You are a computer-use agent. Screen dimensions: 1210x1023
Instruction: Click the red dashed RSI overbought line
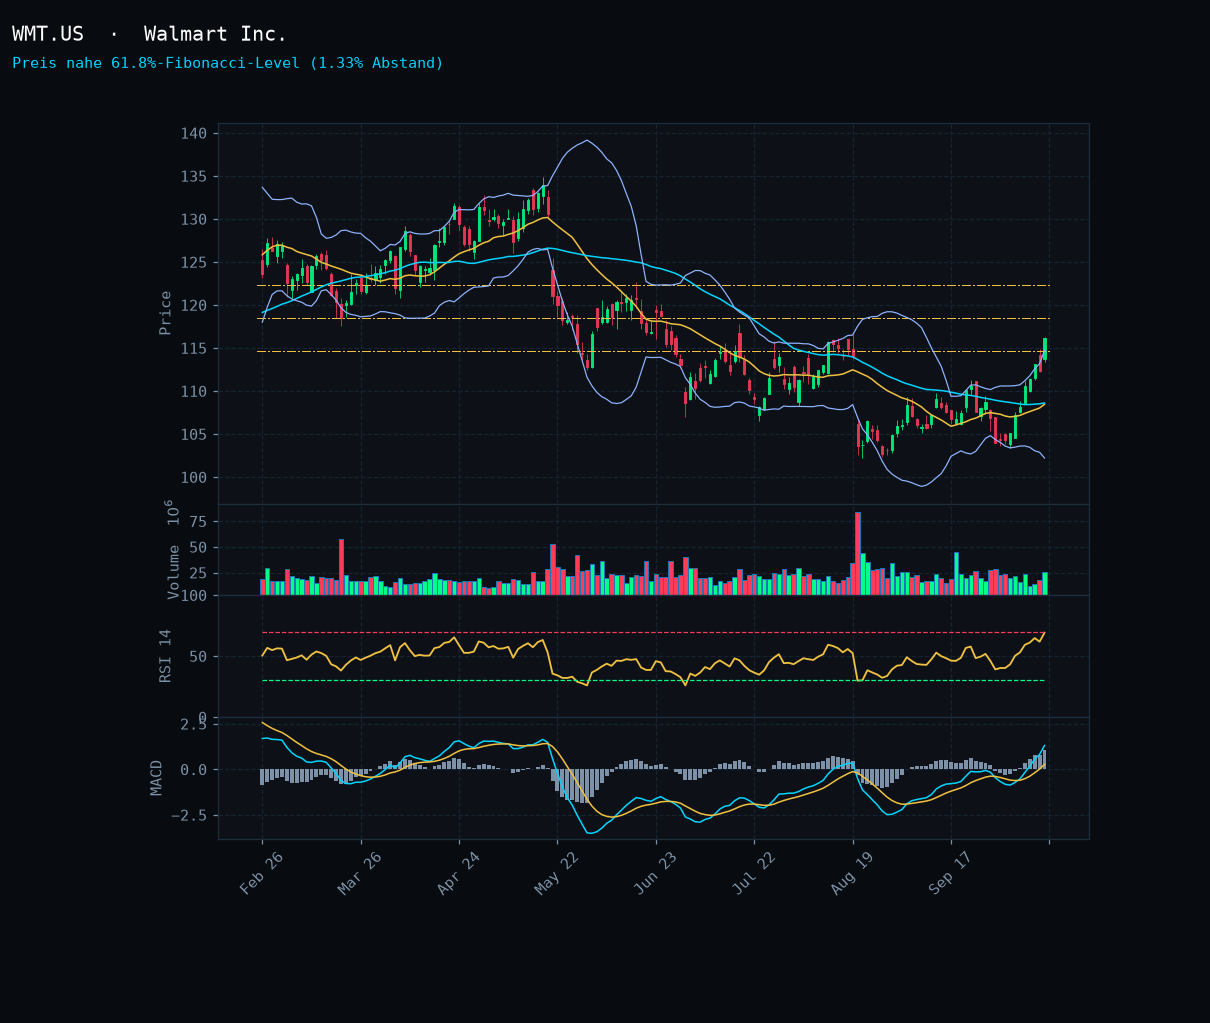click(653, 633)
